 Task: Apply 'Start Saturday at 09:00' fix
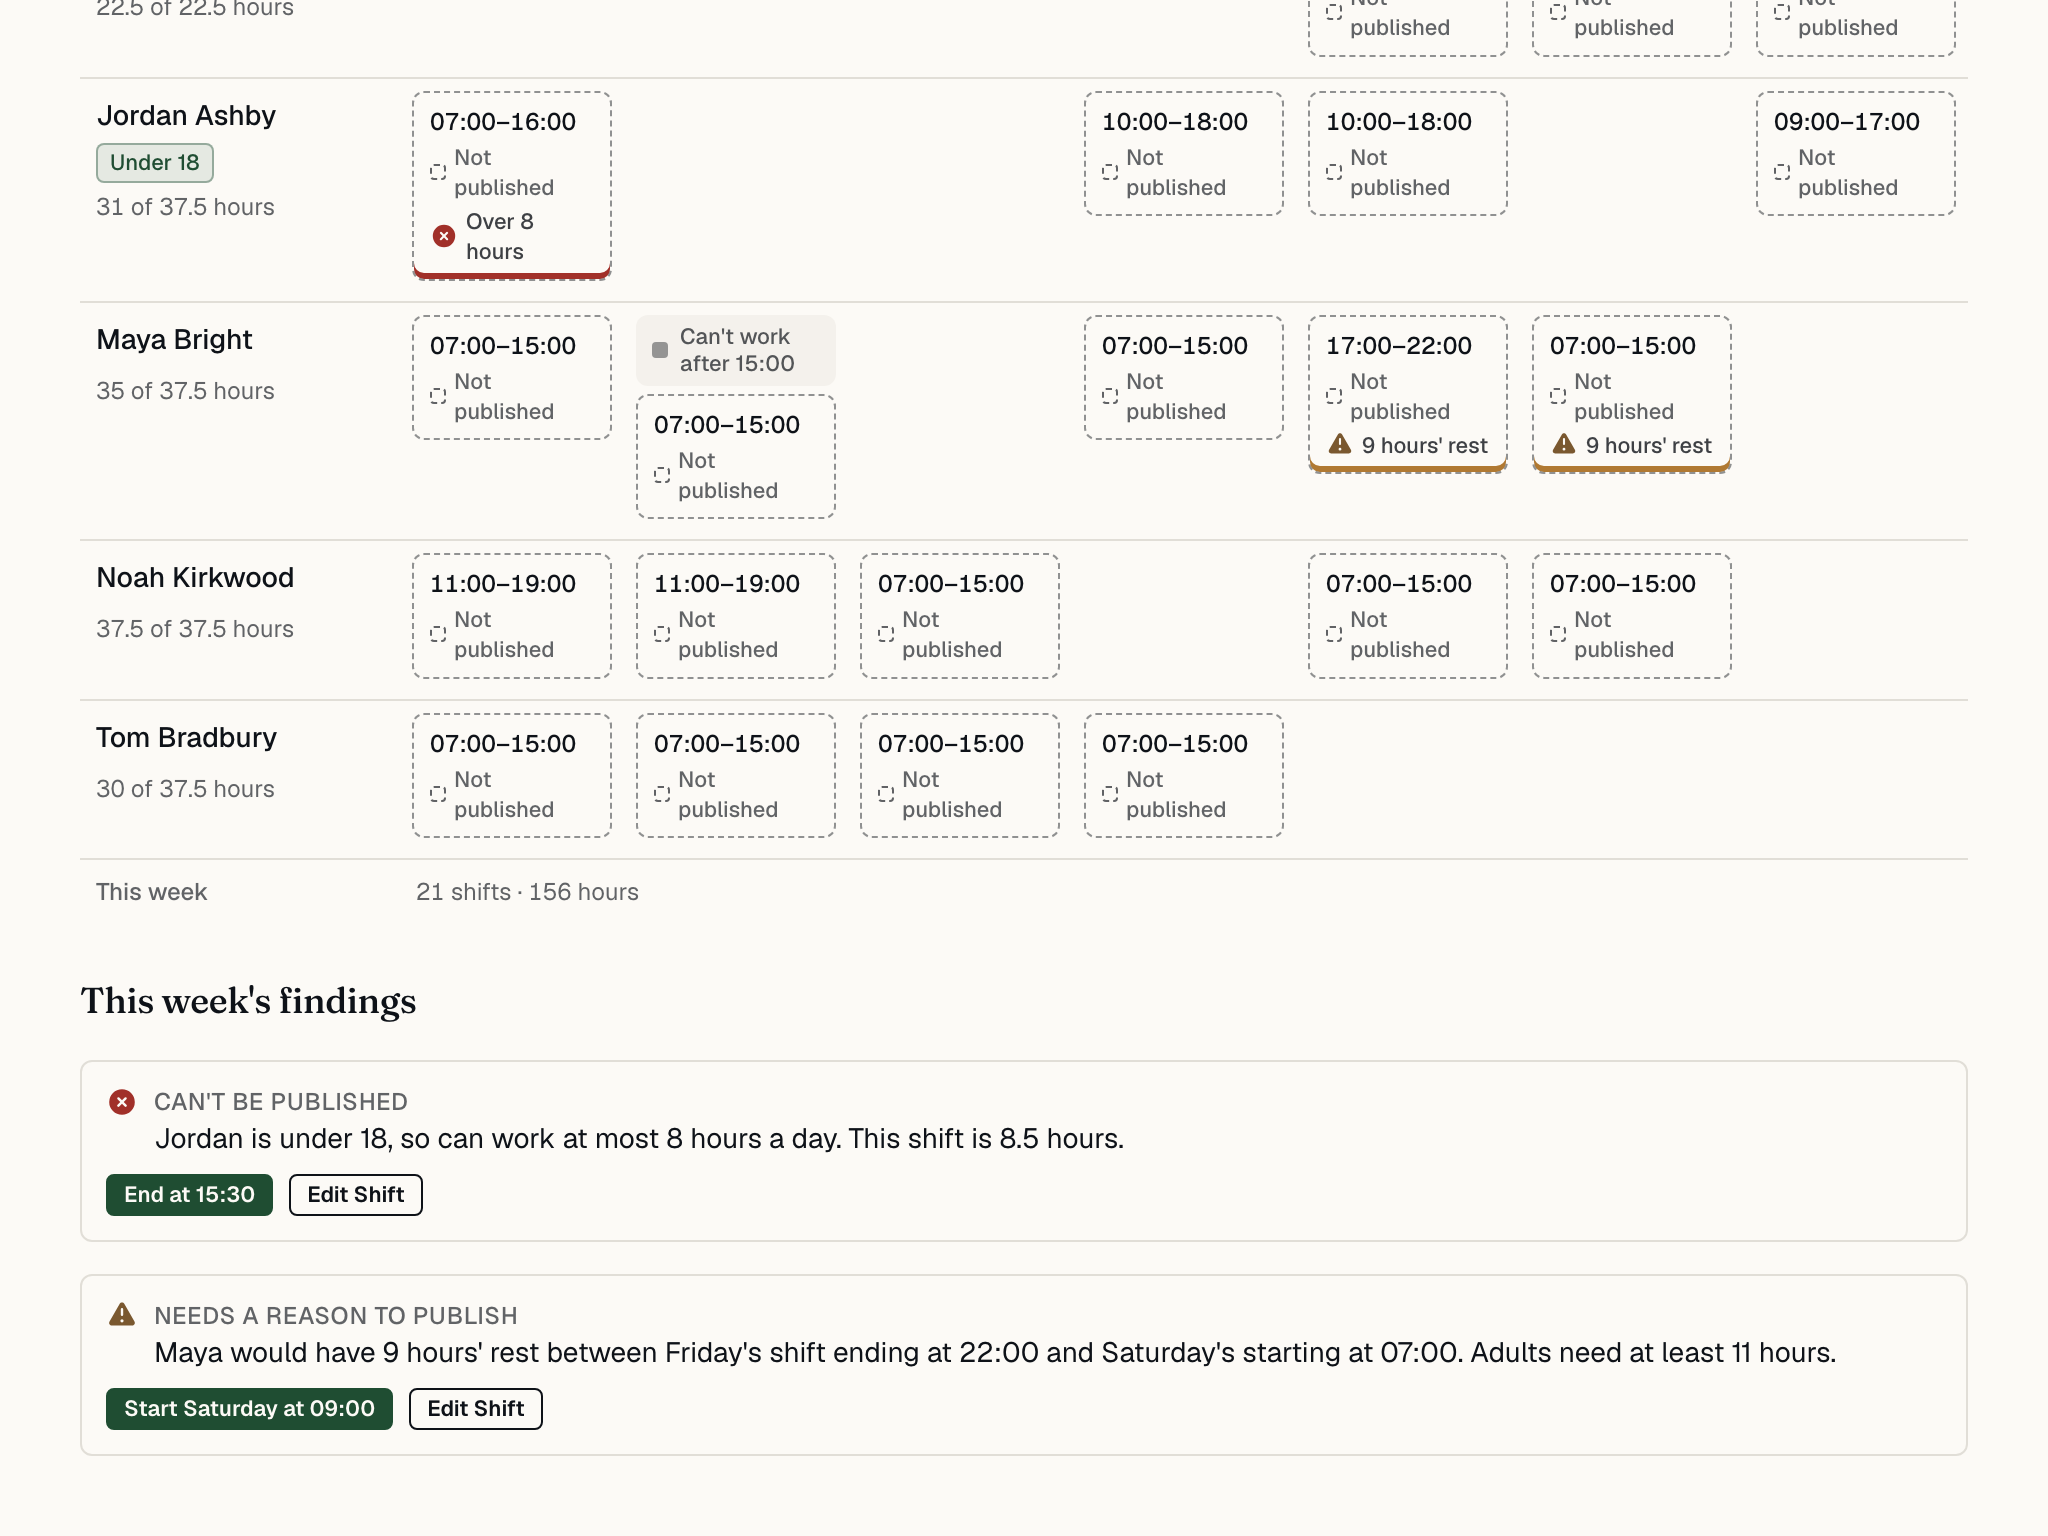[249, 1409]
